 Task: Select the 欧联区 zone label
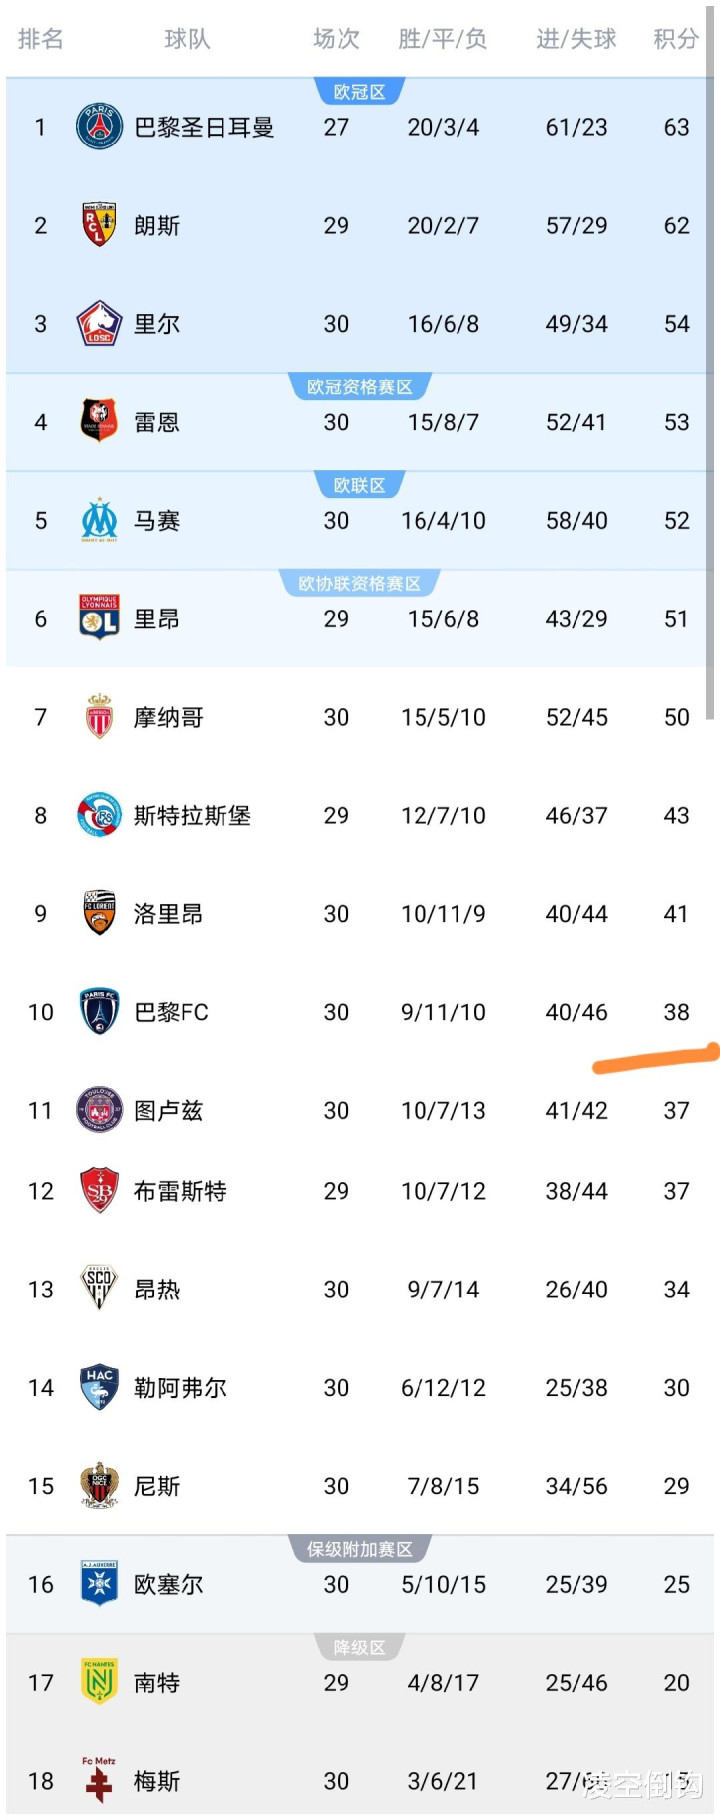359,485
